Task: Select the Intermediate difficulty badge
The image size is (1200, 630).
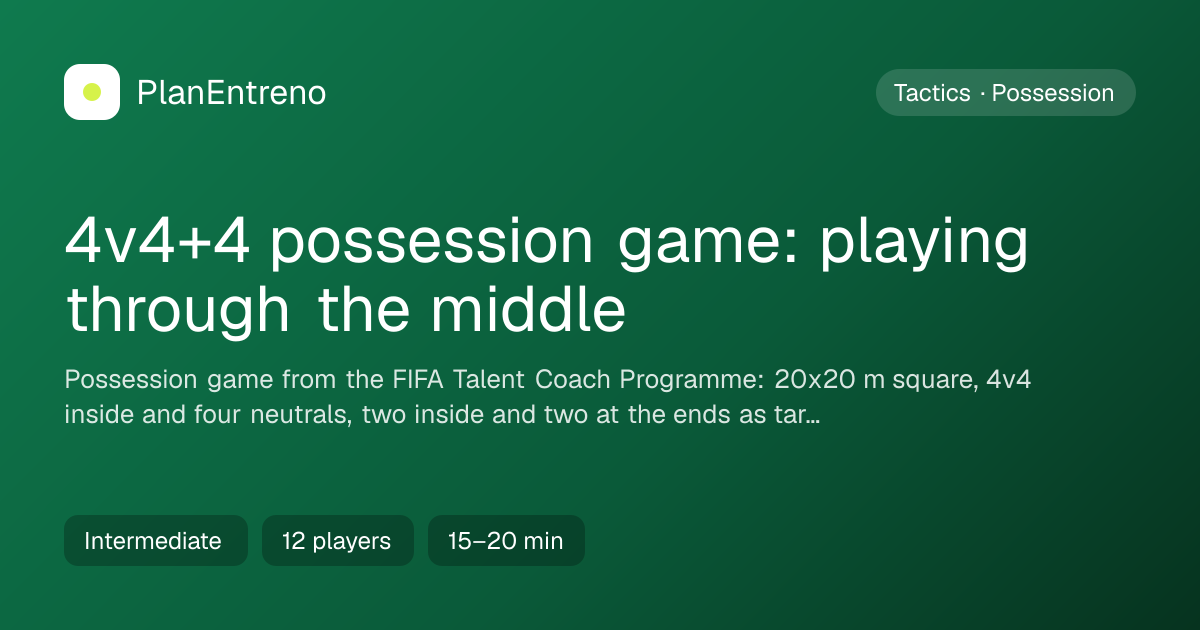Action: click(156, 541)
